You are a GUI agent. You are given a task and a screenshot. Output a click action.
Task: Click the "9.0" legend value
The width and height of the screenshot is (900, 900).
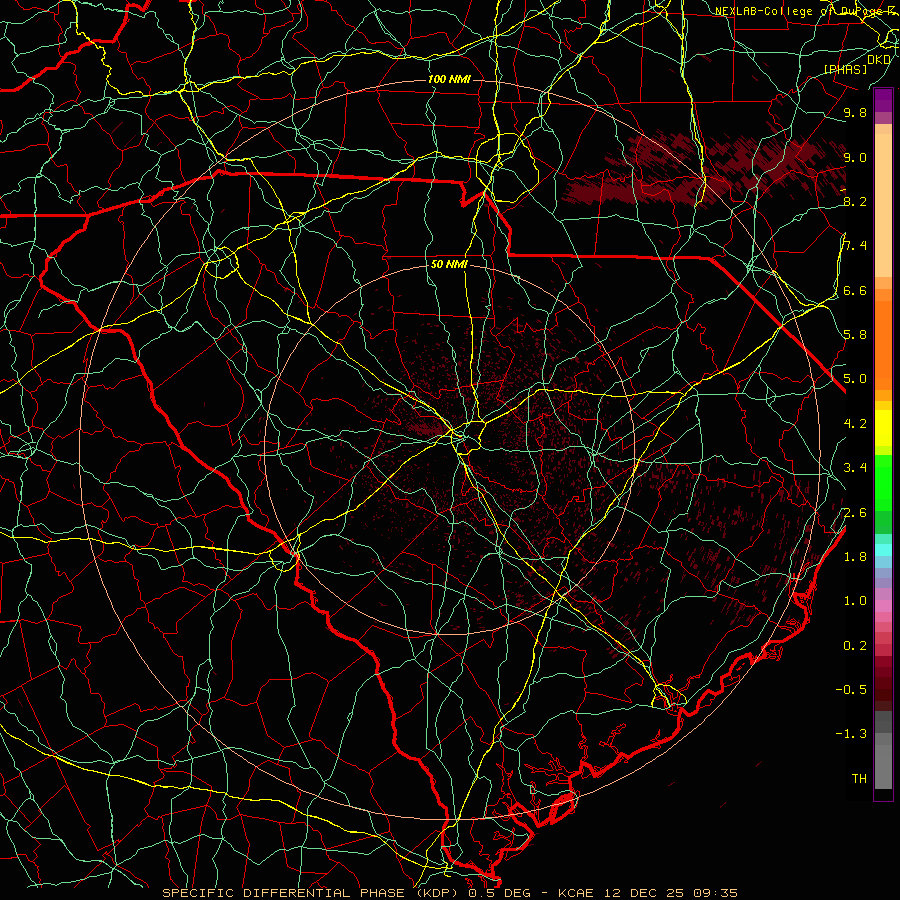coord(855,158)
